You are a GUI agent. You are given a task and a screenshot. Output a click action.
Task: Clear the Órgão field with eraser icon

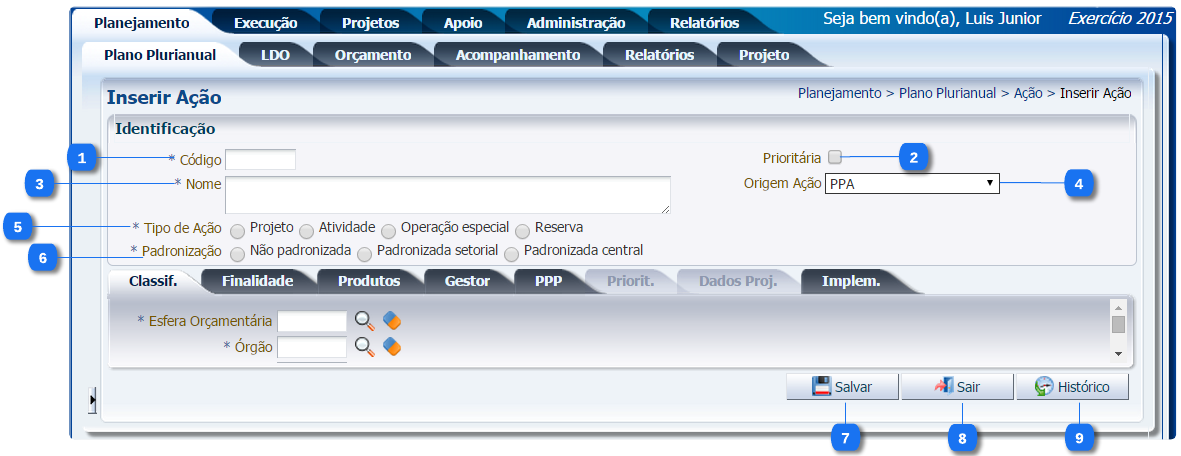point(392,347)
